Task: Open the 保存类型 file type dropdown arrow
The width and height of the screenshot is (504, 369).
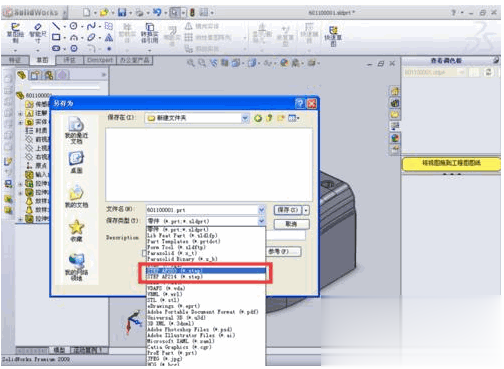Action: pos(261,221)
